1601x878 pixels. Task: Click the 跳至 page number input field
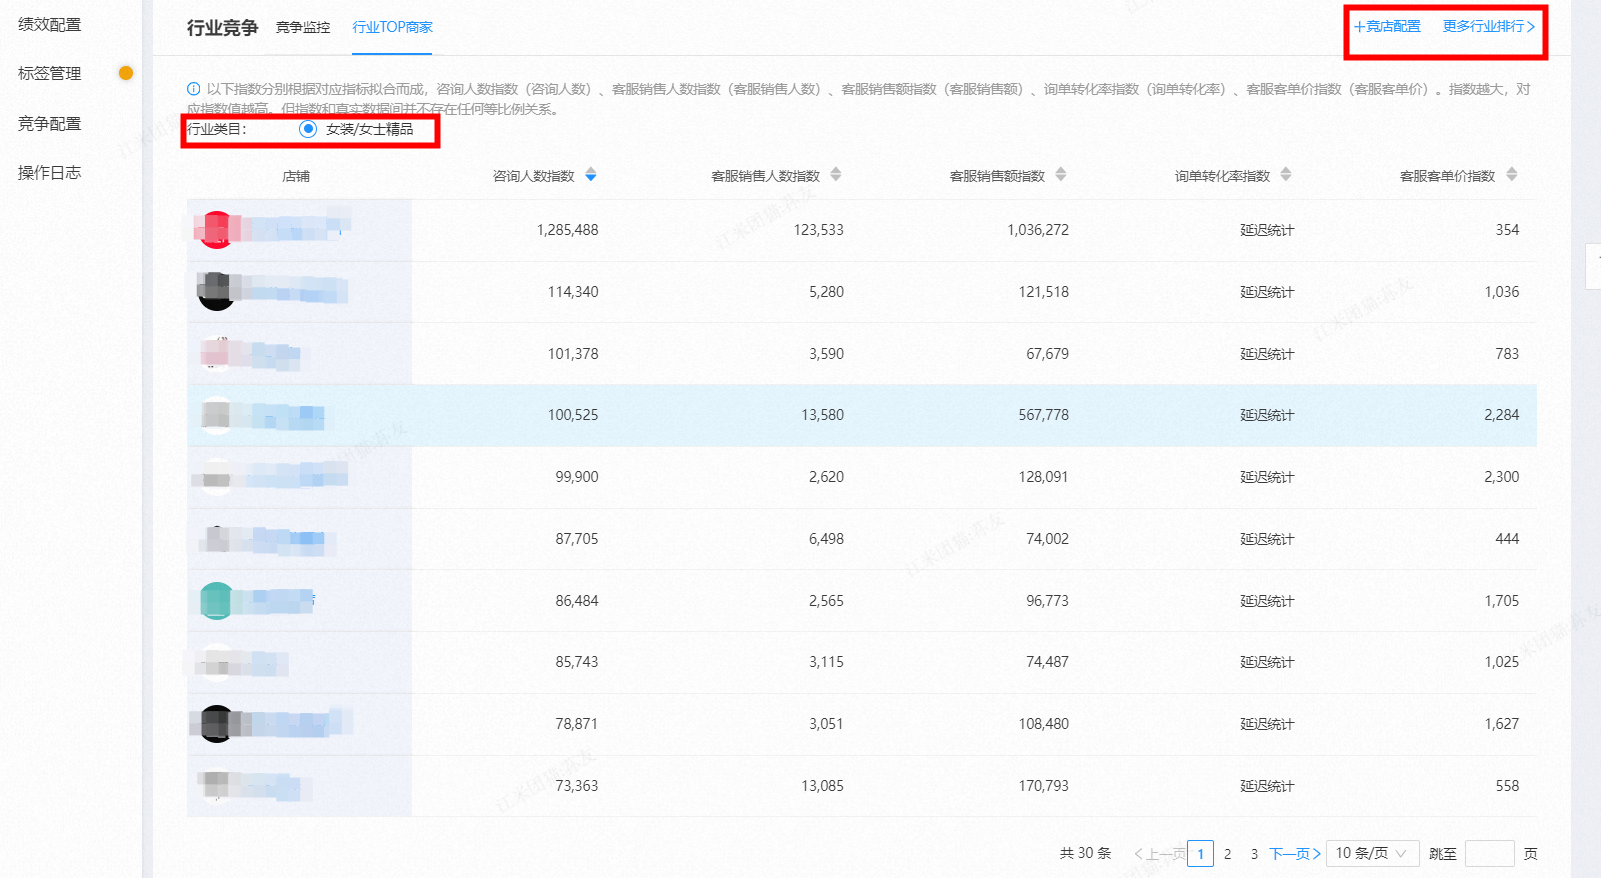[1489, 853]
